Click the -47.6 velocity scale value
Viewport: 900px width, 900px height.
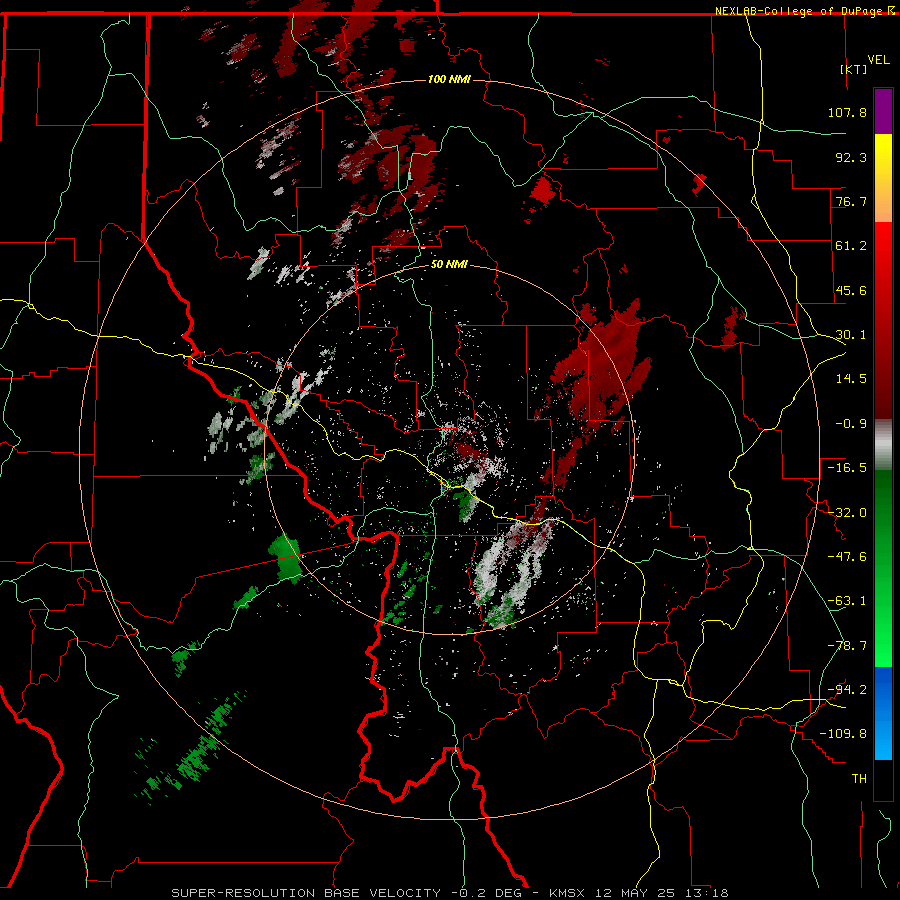pos(847,557)
